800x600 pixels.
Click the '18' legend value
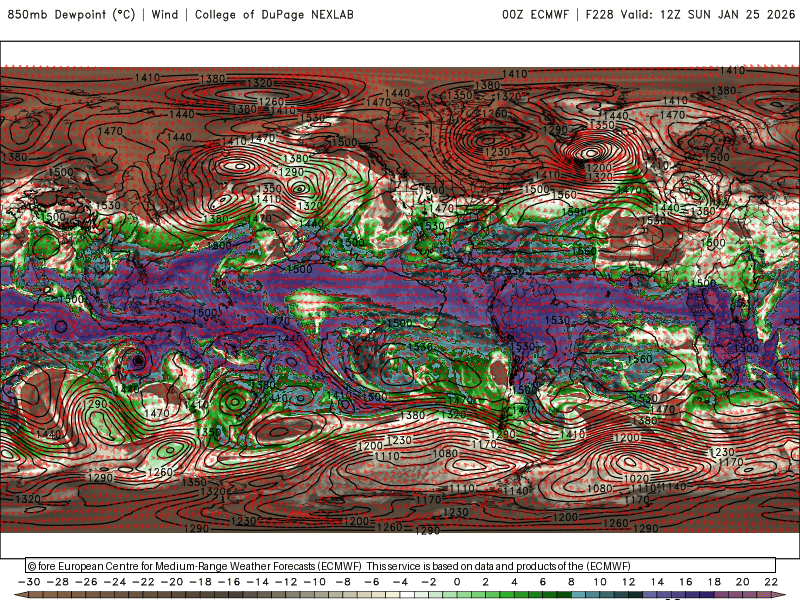(x=714, y=582)
